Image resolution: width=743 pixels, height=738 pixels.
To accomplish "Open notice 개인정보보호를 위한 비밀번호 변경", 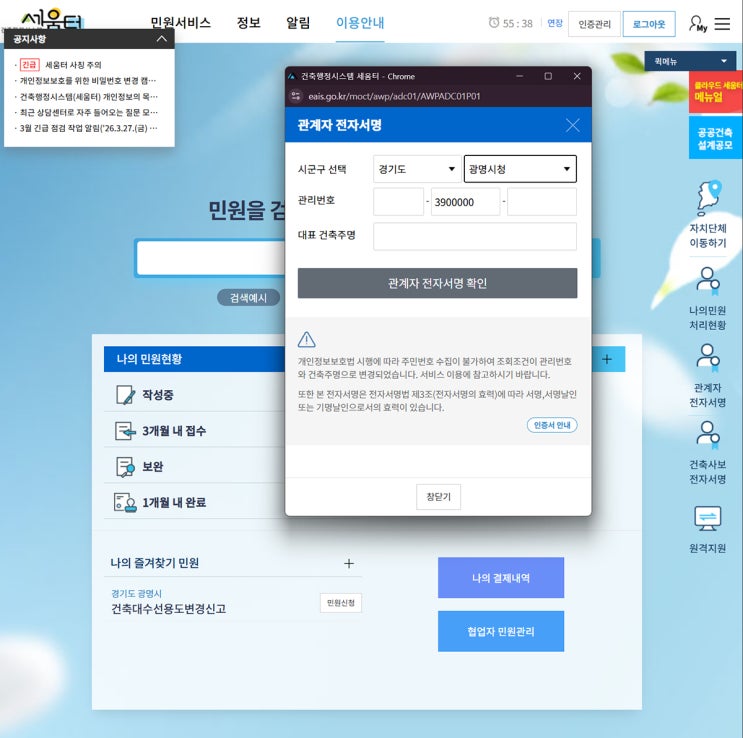I will (x=88, y=81).
